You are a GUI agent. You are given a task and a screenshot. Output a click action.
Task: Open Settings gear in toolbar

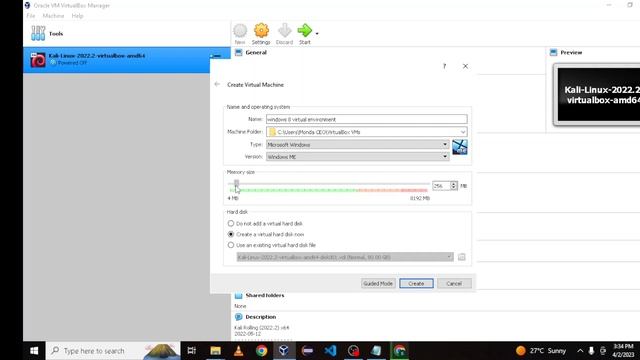coord(261,34)
